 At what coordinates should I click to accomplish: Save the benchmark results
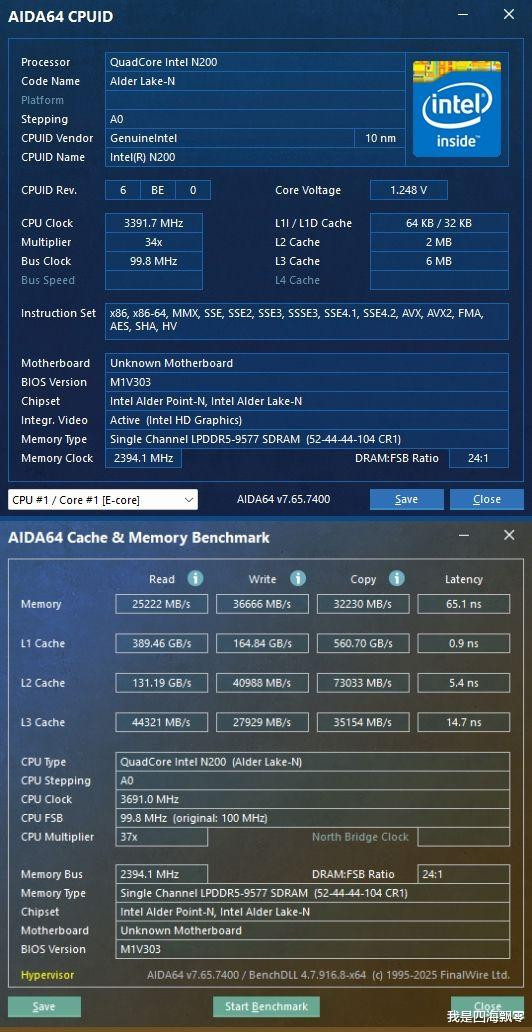(44, 1006)
